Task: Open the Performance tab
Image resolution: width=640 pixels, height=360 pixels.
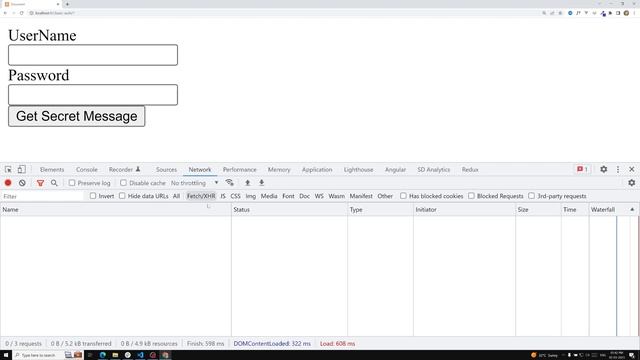Action: [x=240, y=169]
